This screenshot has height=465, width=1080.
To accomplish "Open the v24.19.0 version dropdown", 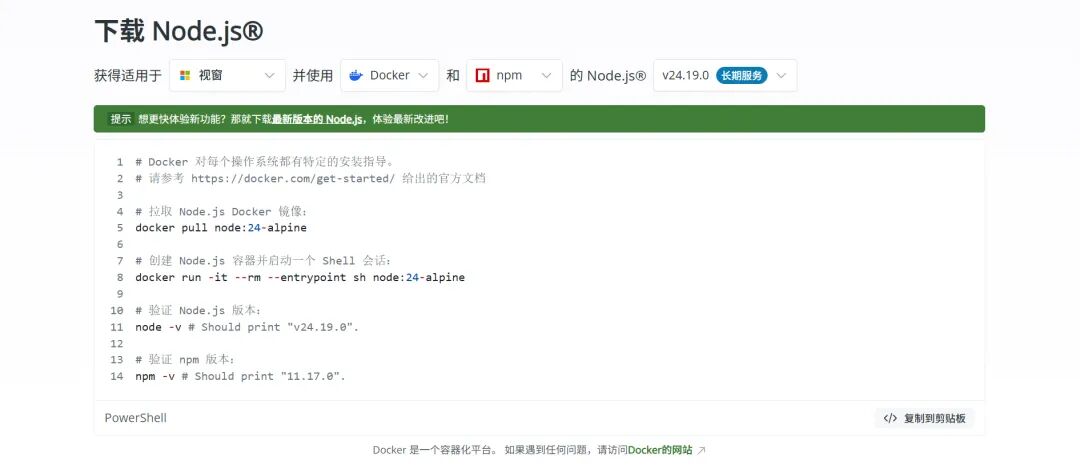I will [725, 76].
